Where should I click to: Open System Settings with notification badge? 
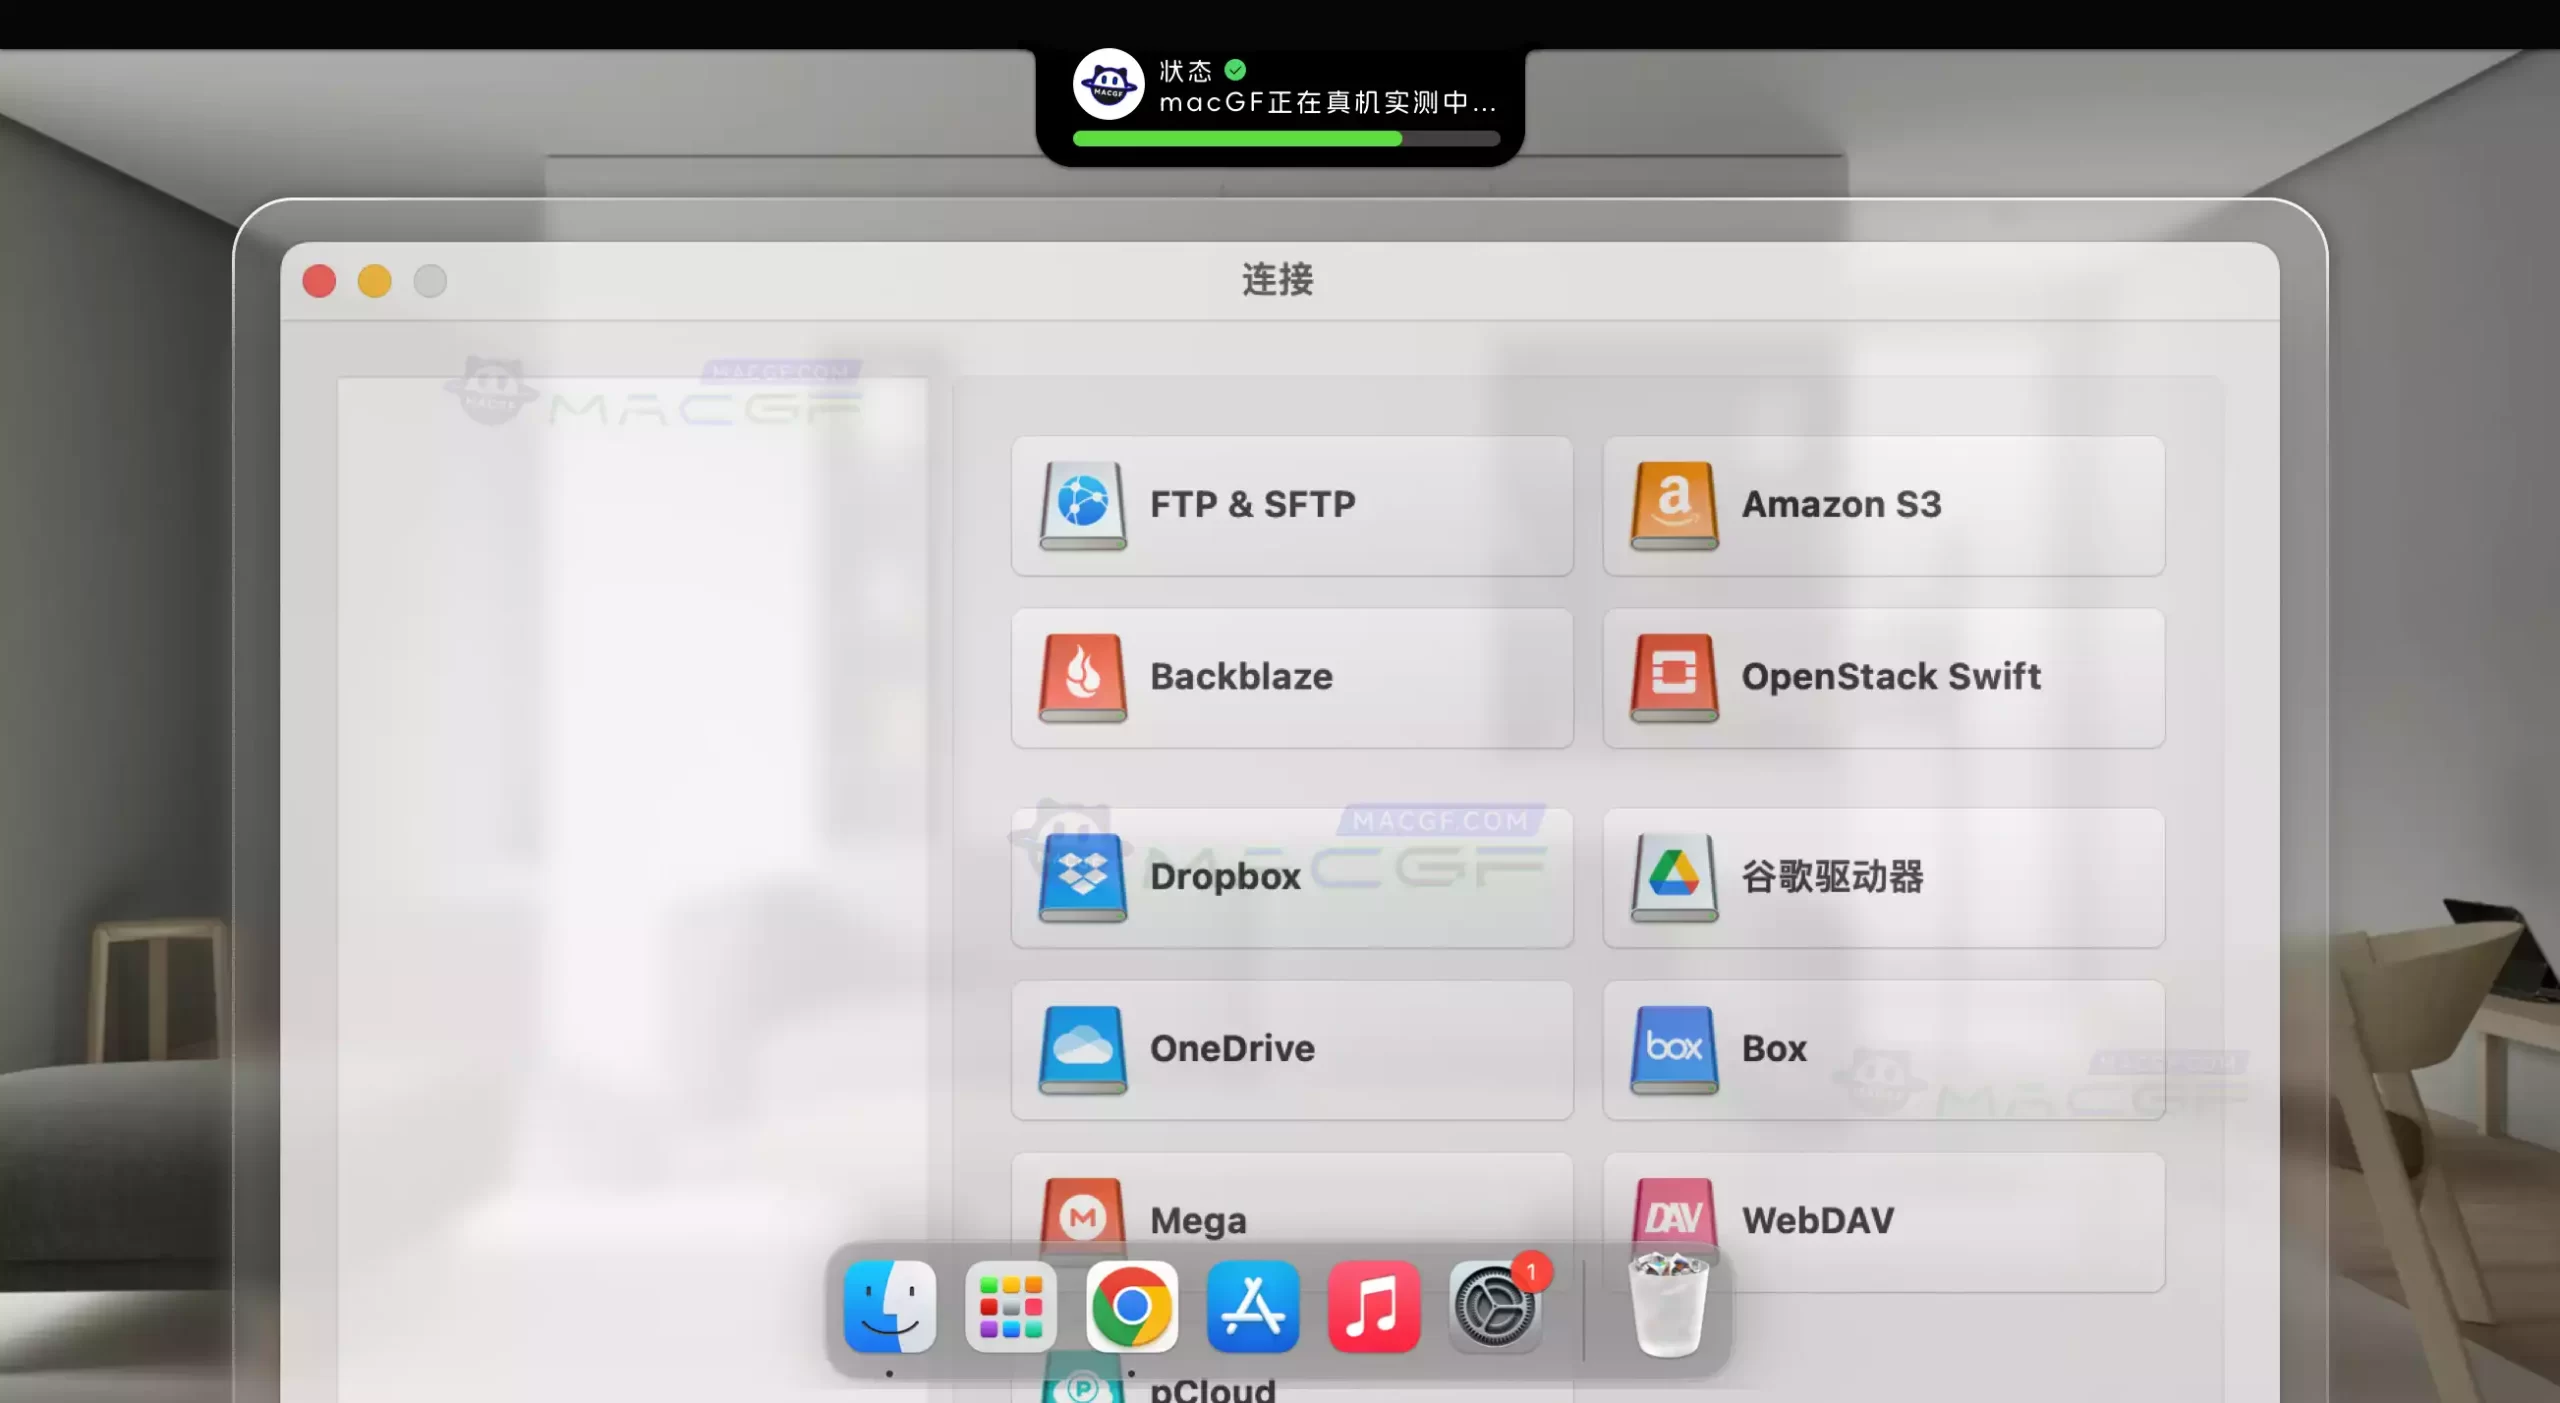coord(1497,1308)
